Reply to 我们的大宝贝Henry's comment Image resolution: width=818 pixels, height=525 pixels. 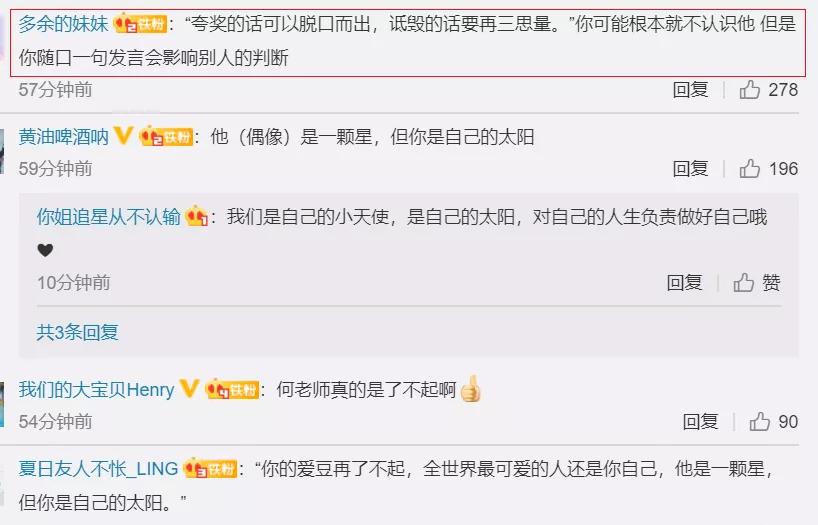coord(700,422)
